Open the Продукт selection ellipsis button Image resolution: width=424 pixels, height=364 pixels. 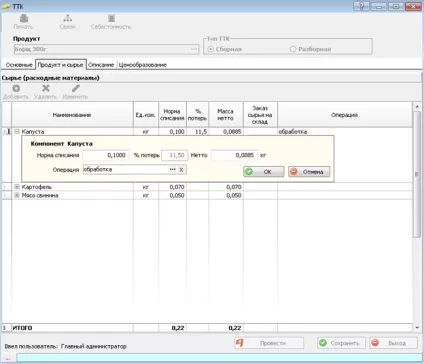click(x=194, y=49)
